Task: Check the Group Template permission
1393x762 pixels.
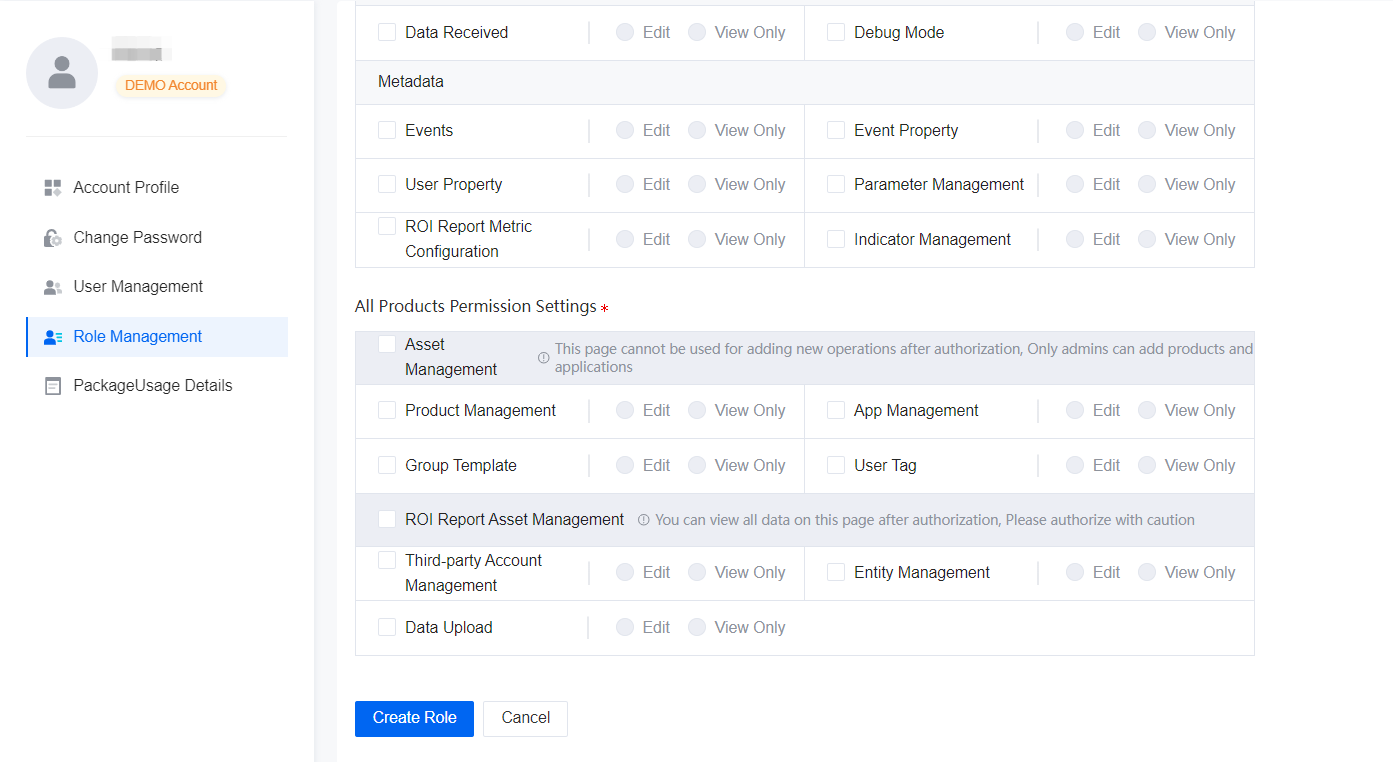Action: point(386,465)
